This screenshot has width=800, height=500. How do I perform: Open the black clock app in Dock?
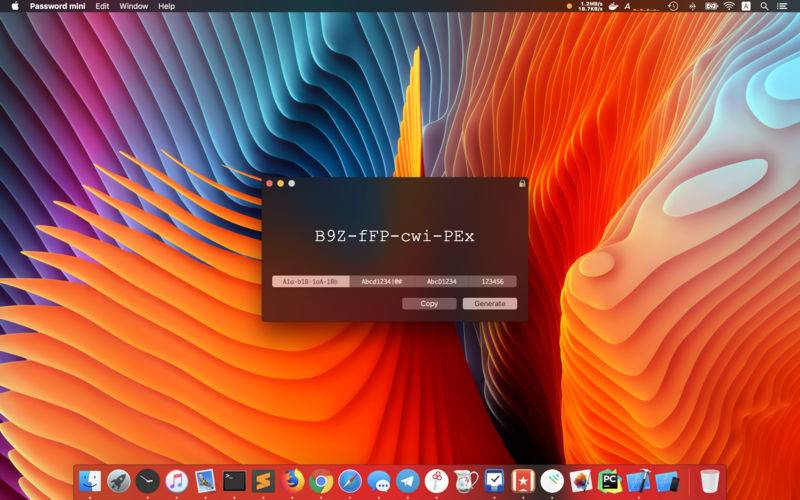[x=147, y=481]
